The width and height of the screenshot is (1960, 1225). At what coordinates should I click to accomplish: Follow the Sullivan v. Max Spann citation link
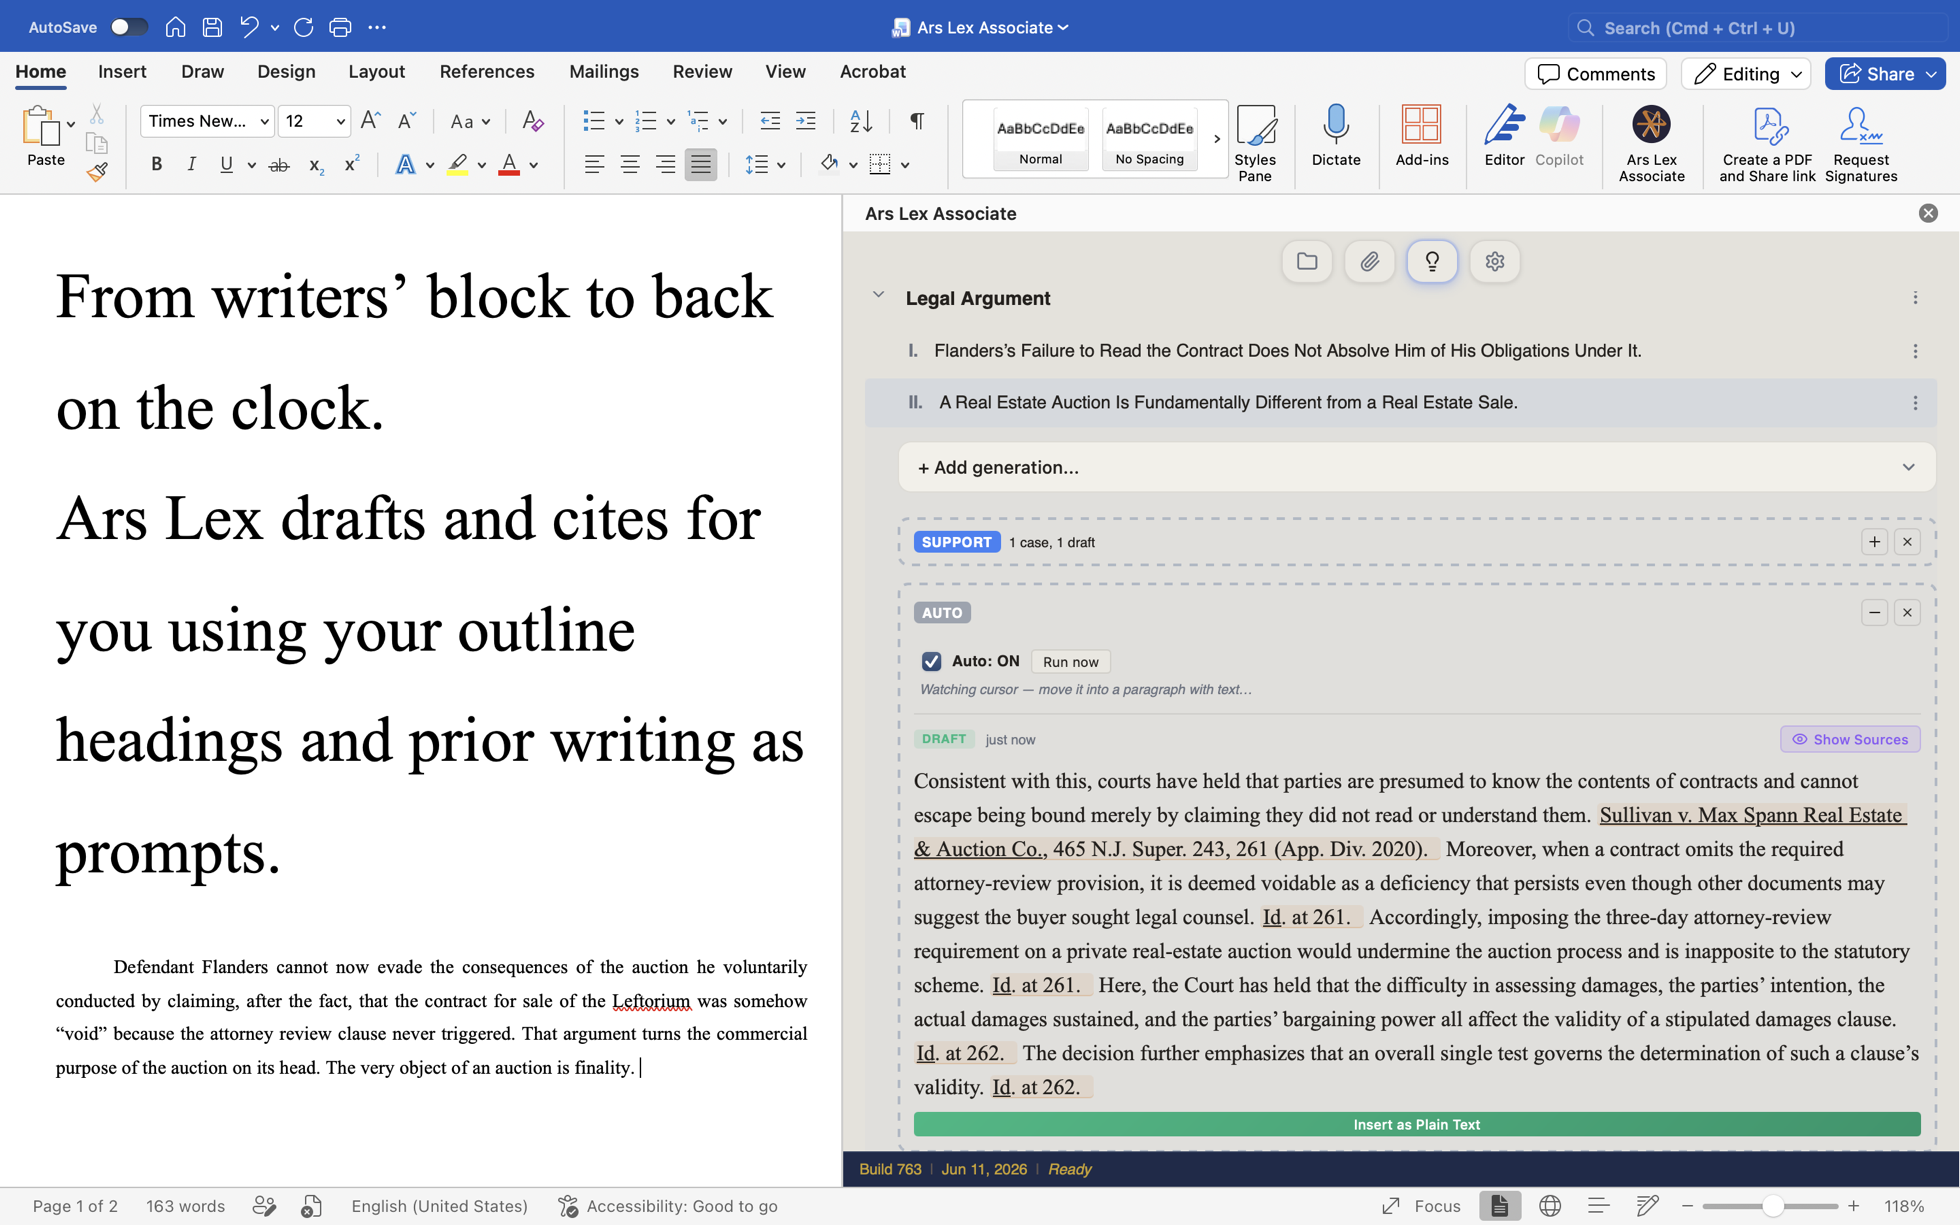(x=1753, y=815)
